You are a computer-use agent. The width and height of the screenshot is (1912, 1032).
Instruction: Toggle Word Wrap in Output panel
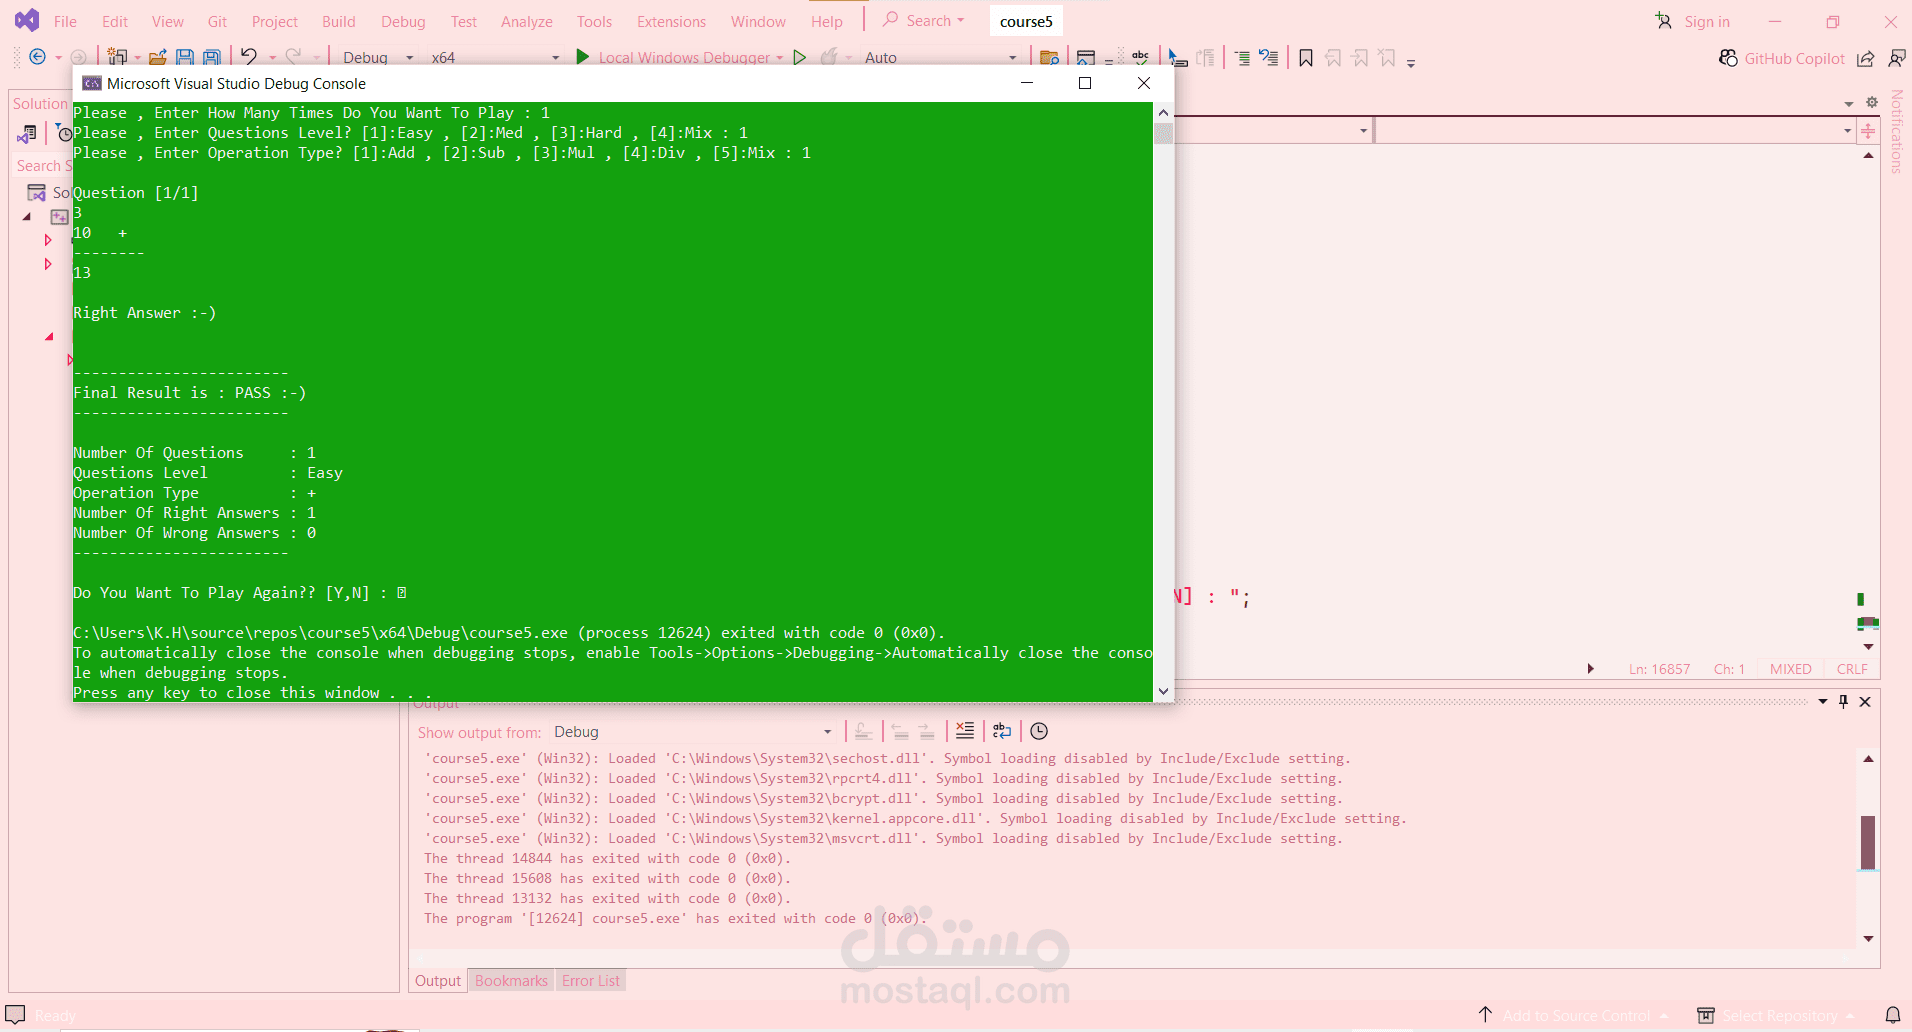pos(1002,731)
